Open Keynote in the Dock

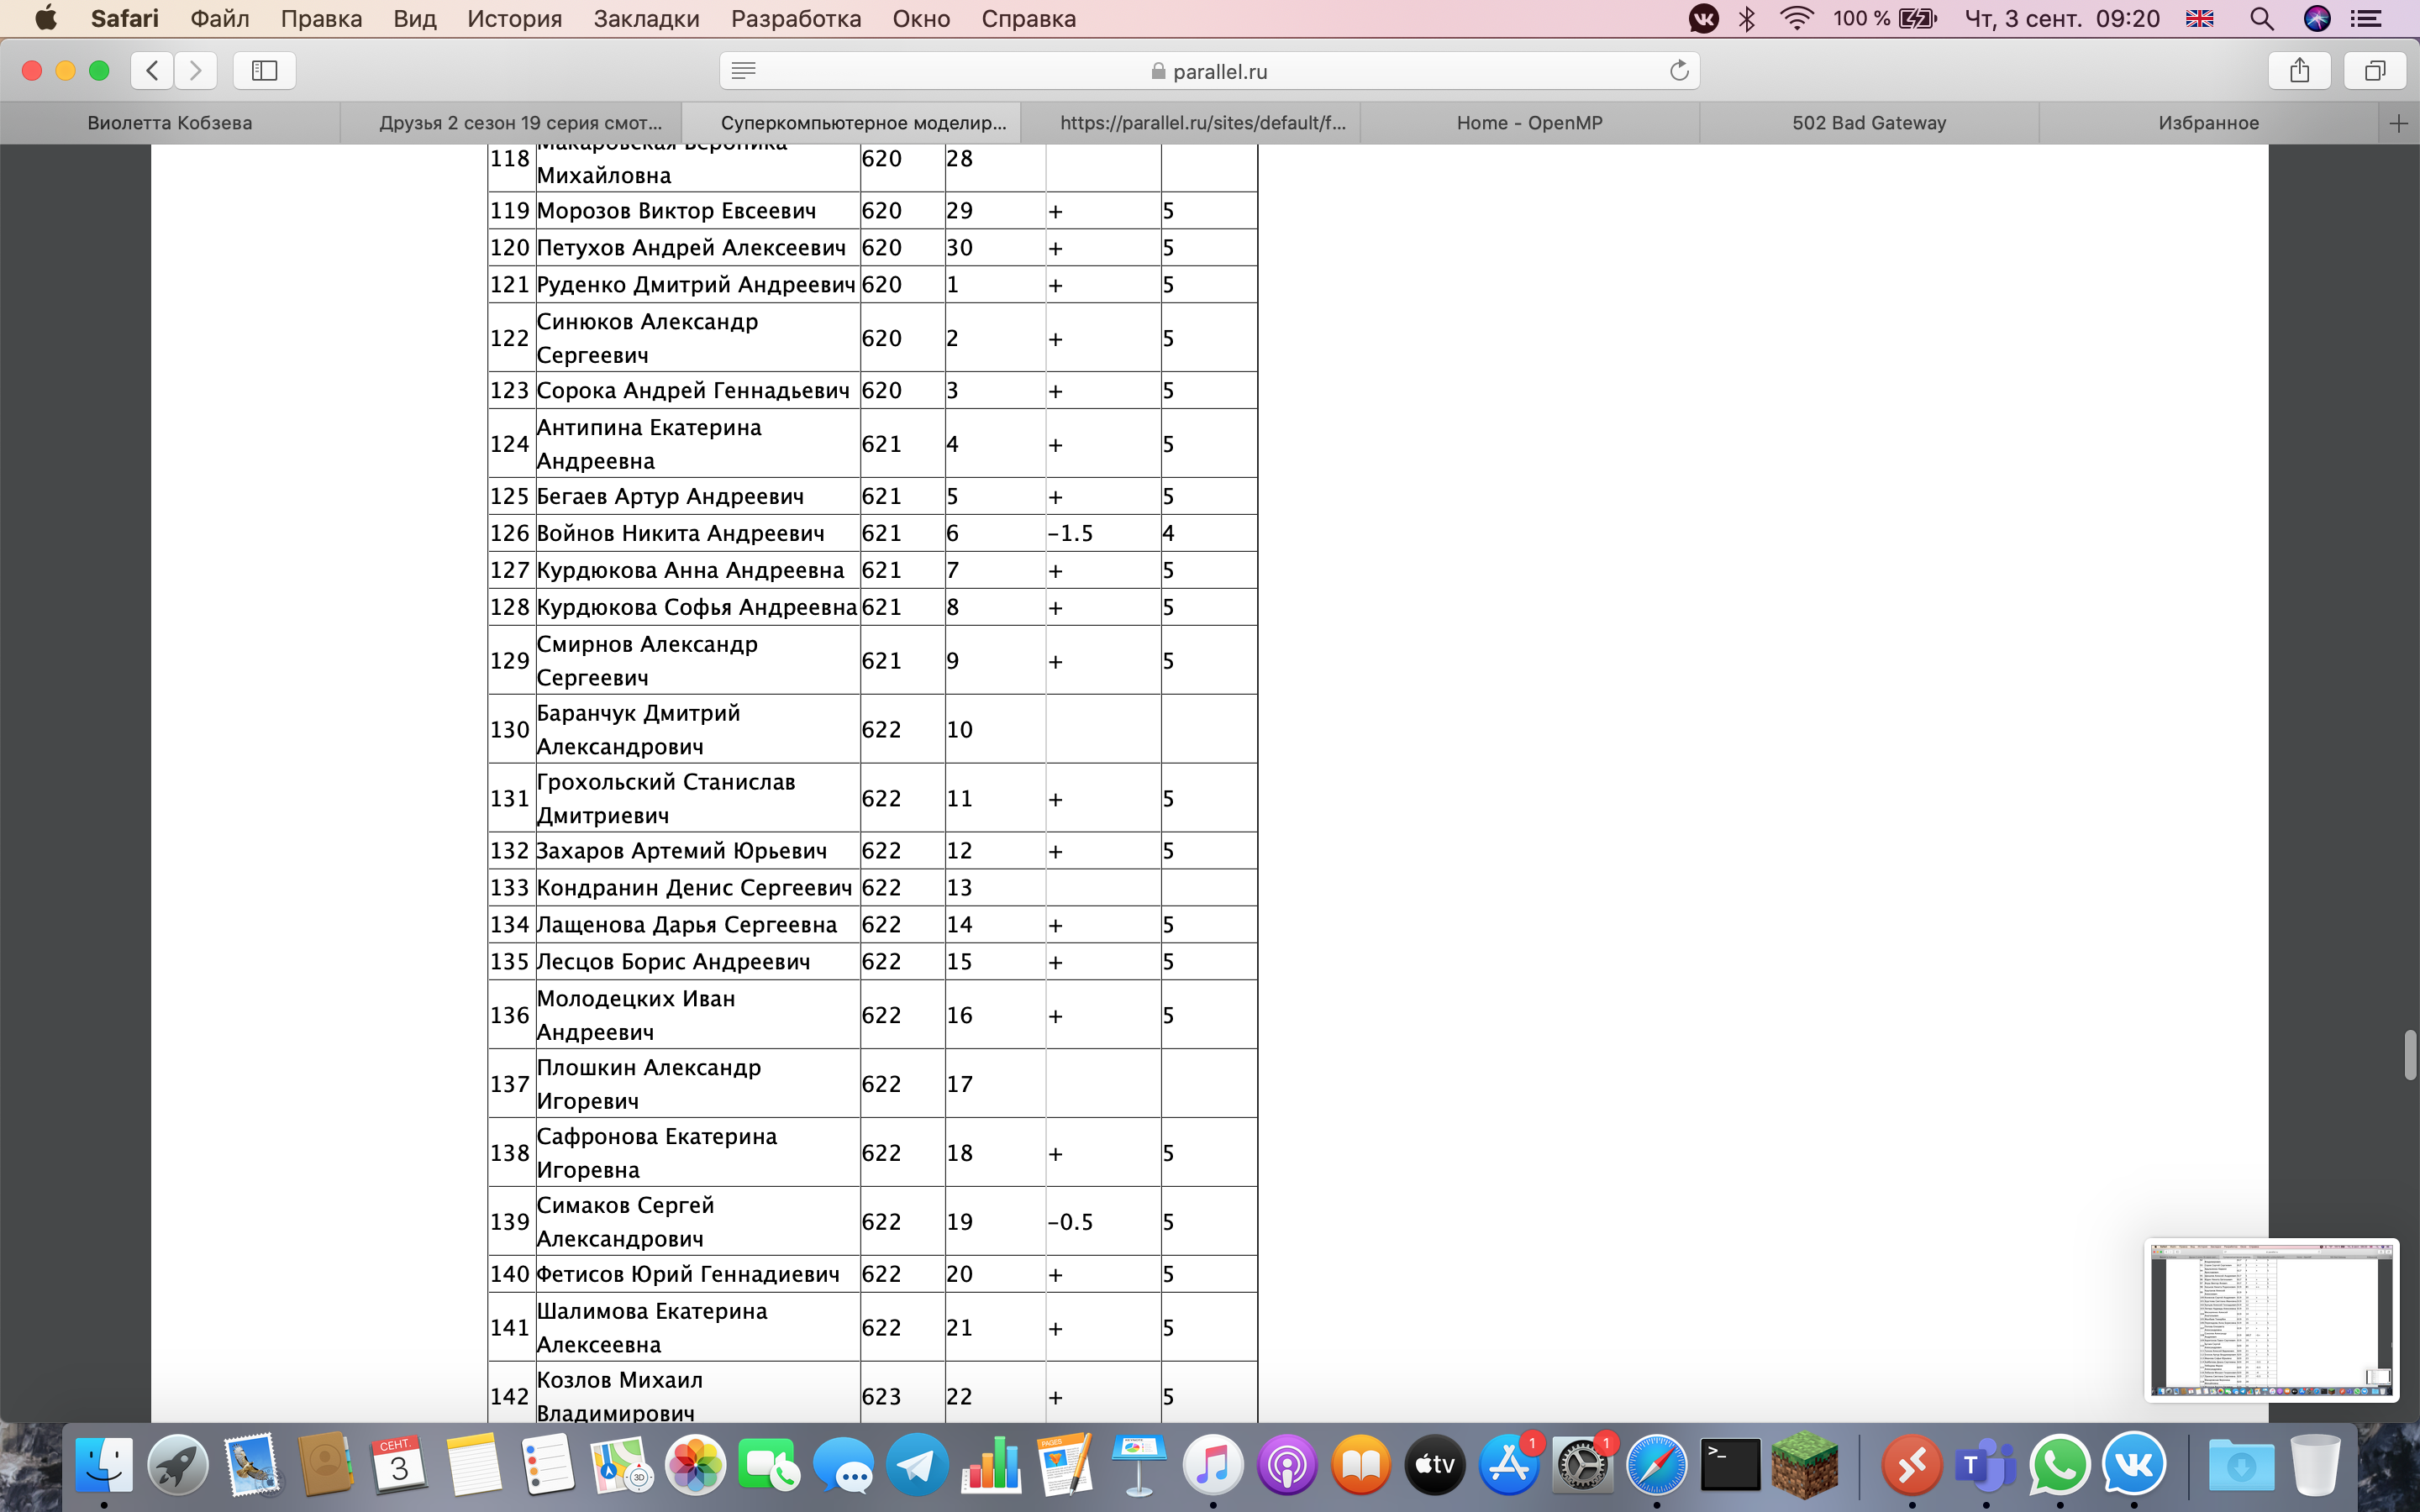[x=1139, y=1465]
